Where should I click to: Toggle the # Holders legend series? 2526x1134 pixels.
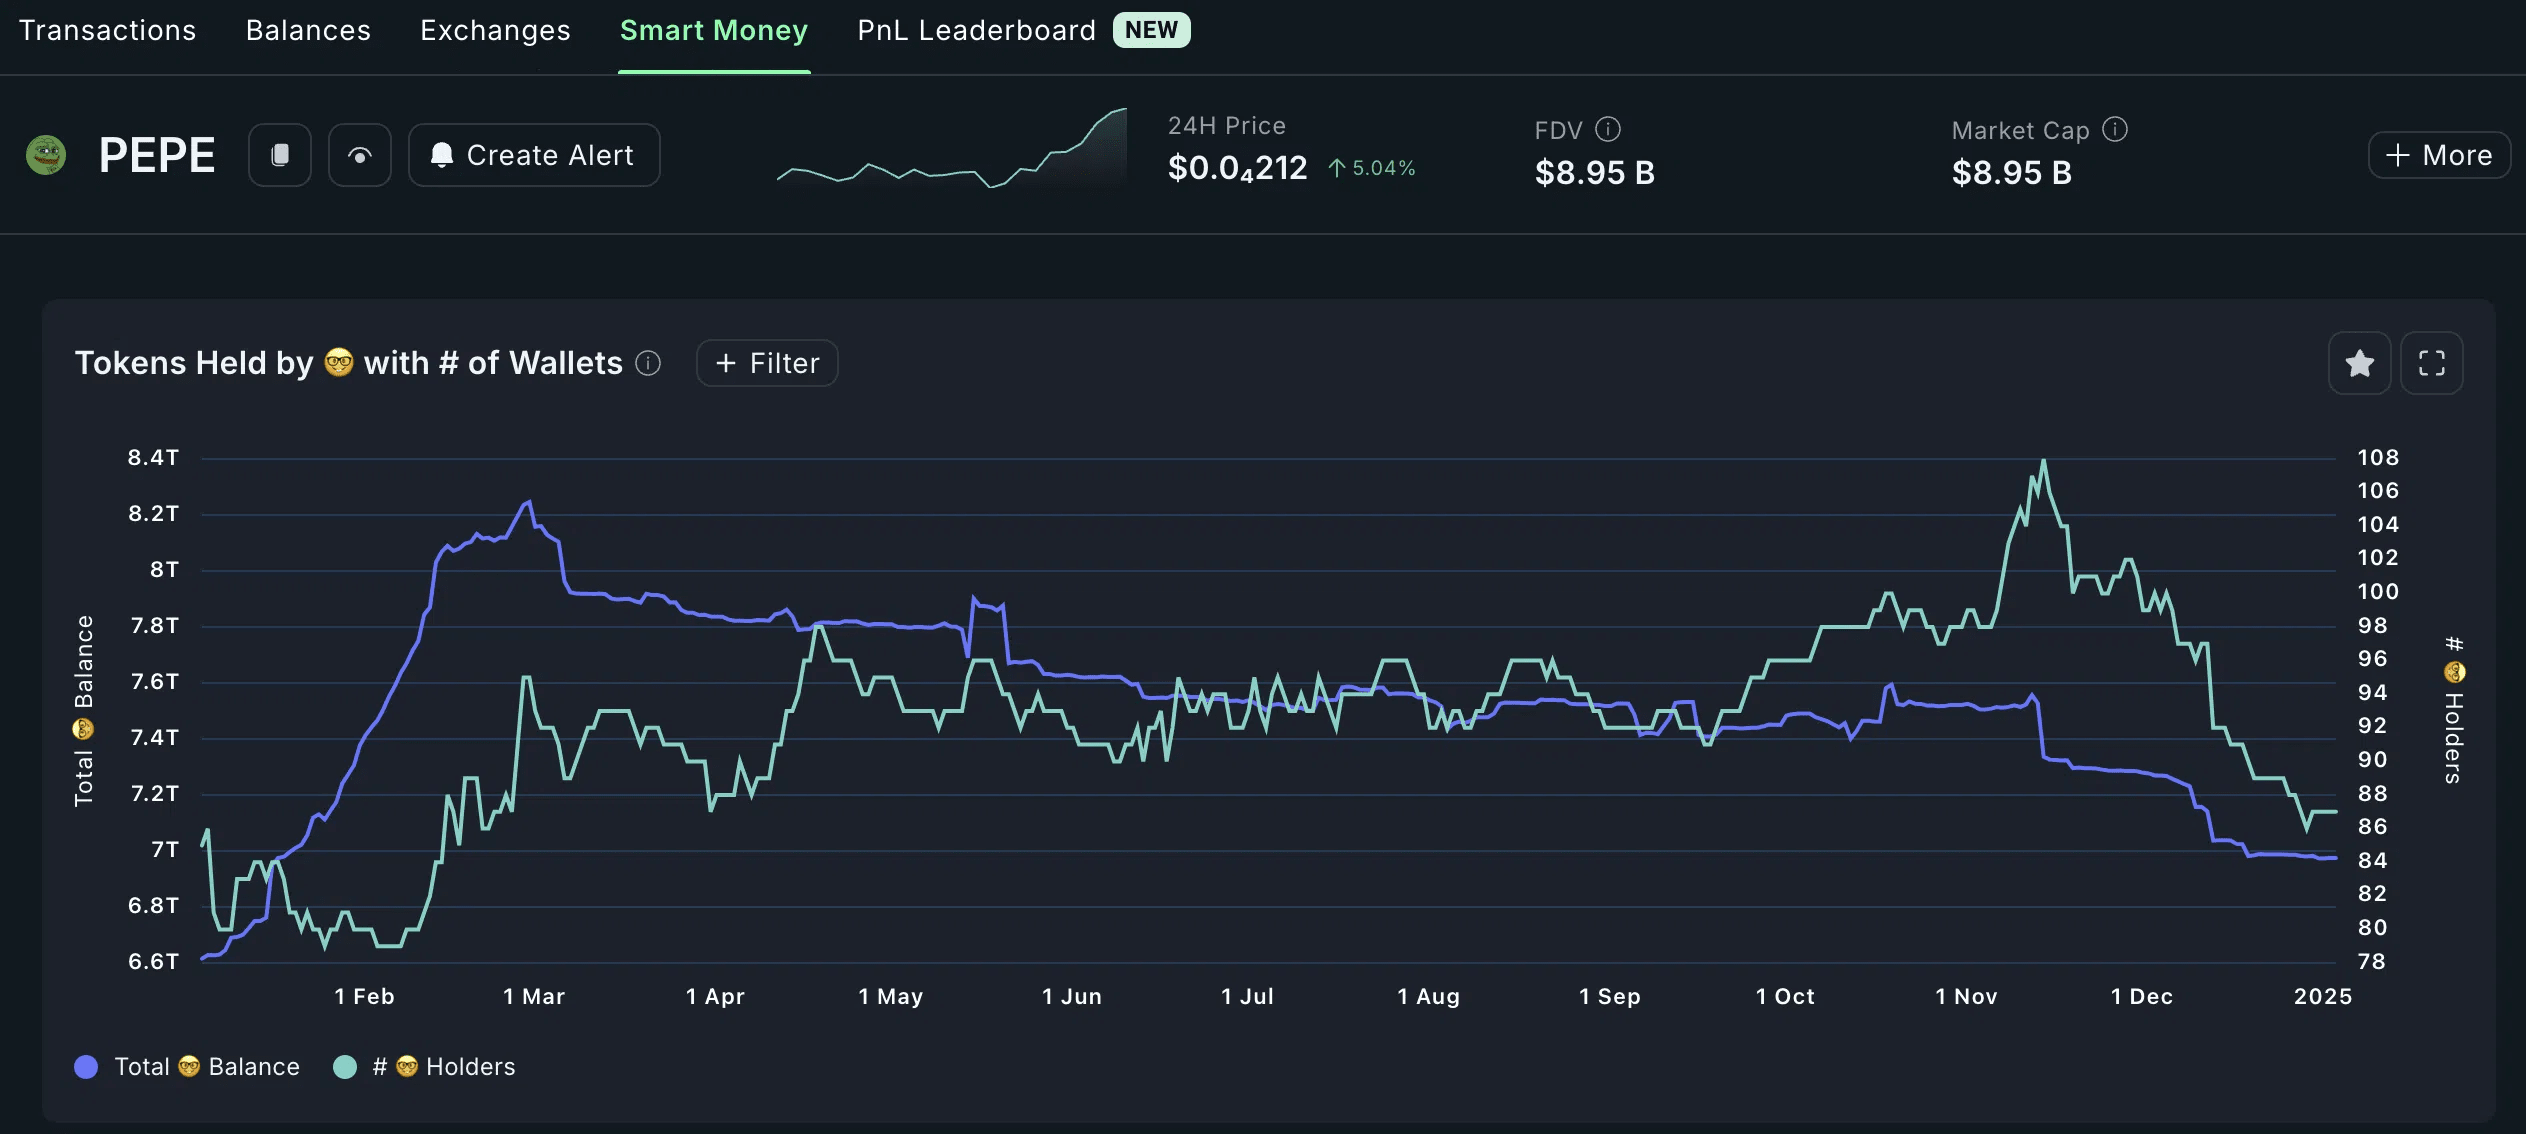pos(445,1067)
